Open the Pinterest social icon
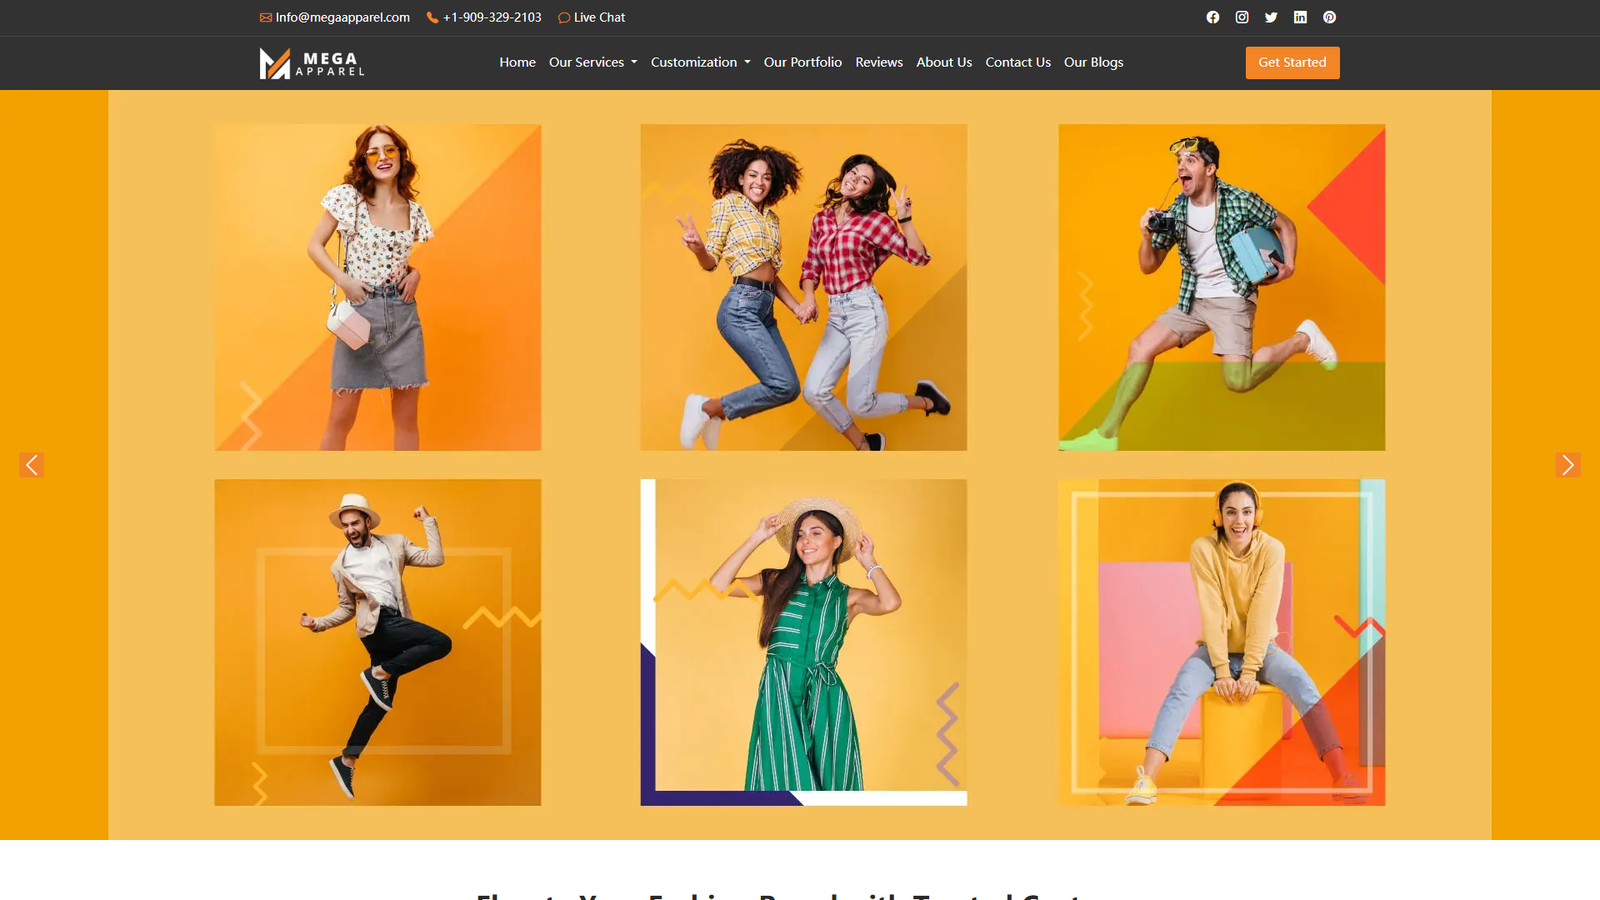1600x900 pixels. click(x=1329, y=17)
